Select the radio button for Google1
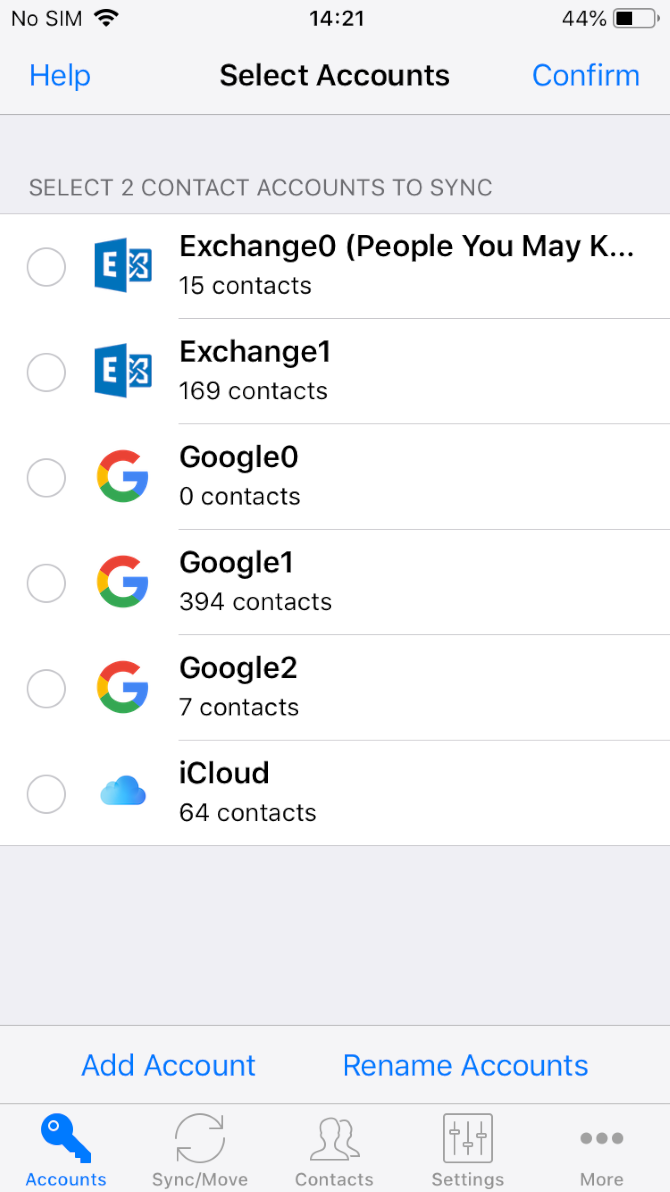670x1192 pixels. pyautogui.click(x=46, y=583)
